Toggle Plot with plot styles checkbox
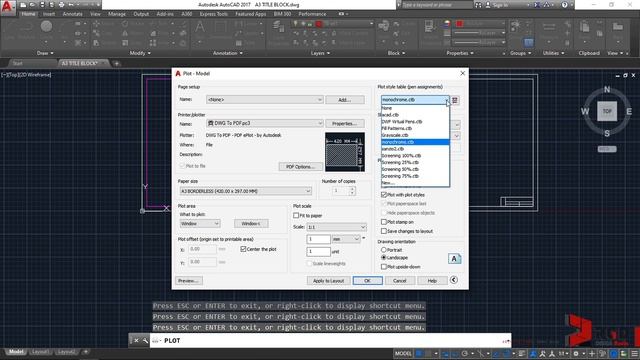 [x=384, y=195]
